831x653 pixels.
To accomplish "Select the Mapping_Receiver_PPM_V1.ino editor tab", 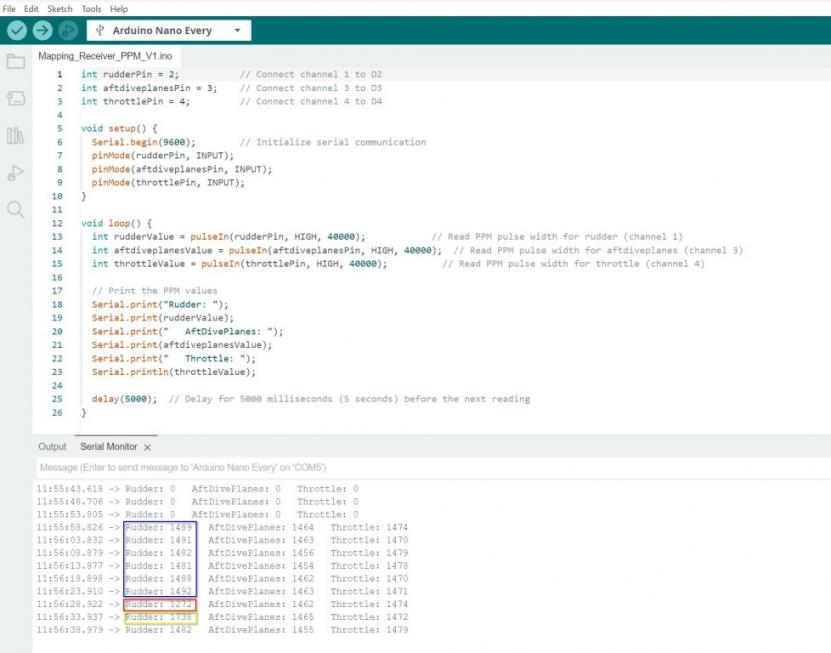I will (x=105, y=56).
